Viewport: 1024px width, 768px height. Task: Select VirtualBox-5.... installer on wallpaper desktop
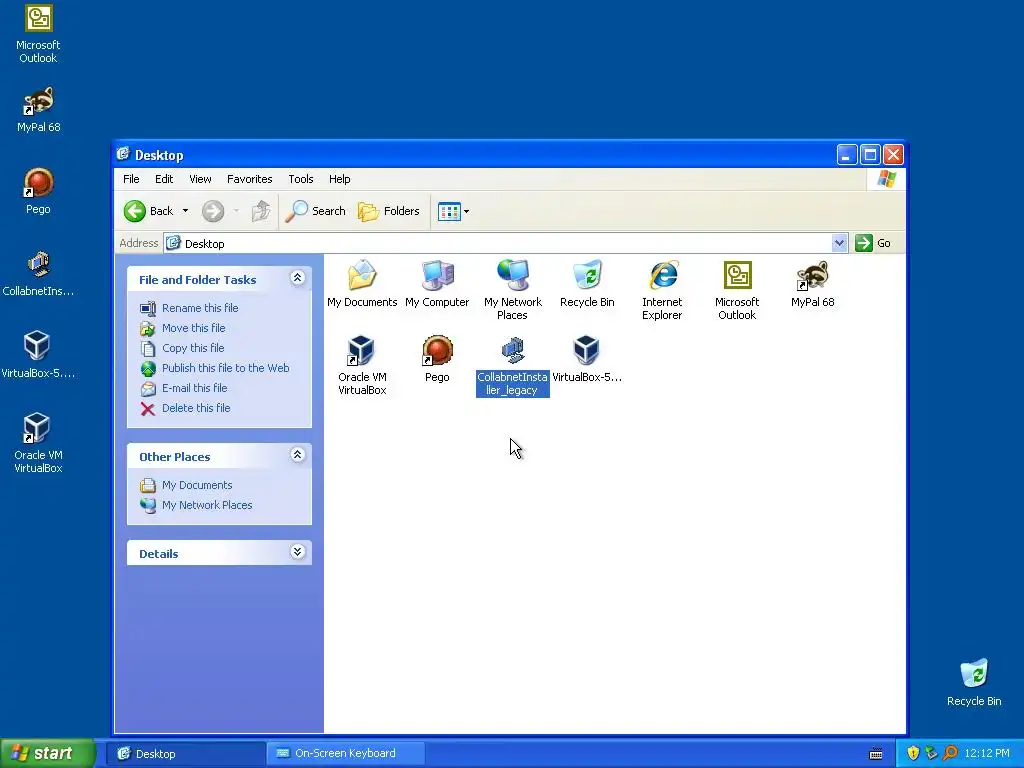(38, 355)
